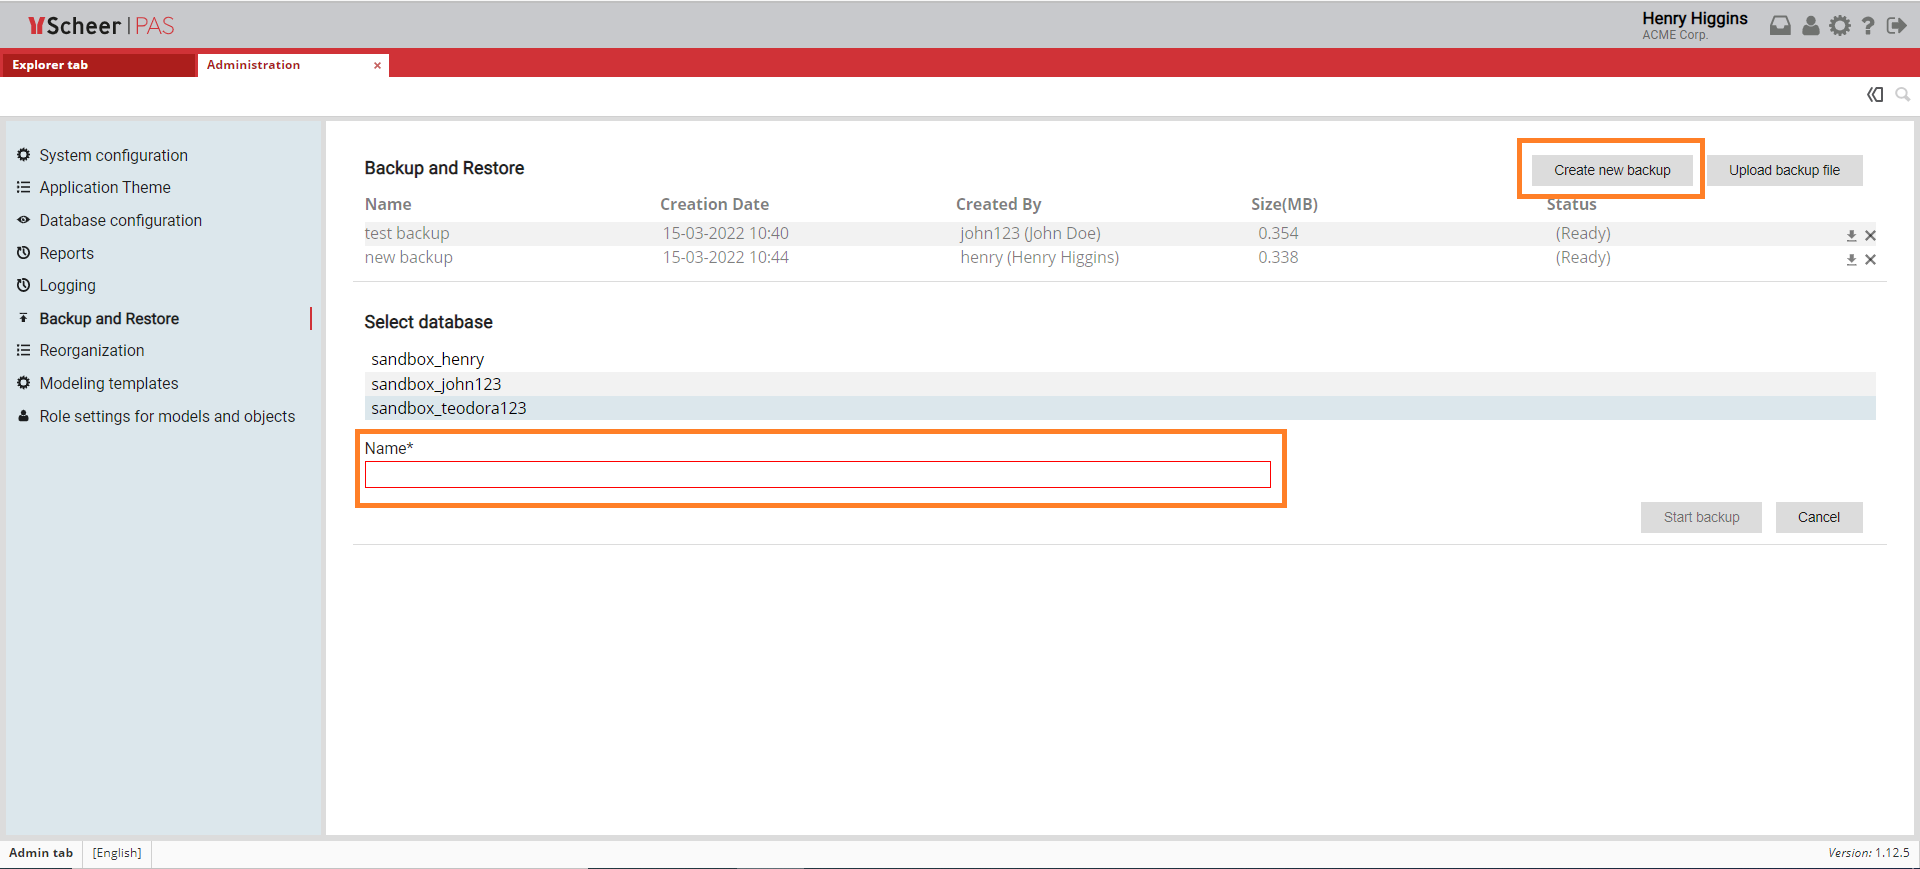Delete the 'new backup' entry
1920x869 pixels.
(1870, 260)
